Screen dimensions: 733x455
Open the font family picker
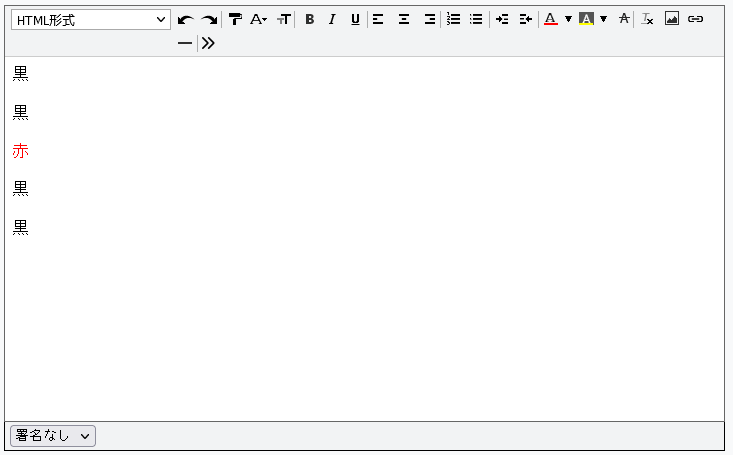click(x=258, y=19)
